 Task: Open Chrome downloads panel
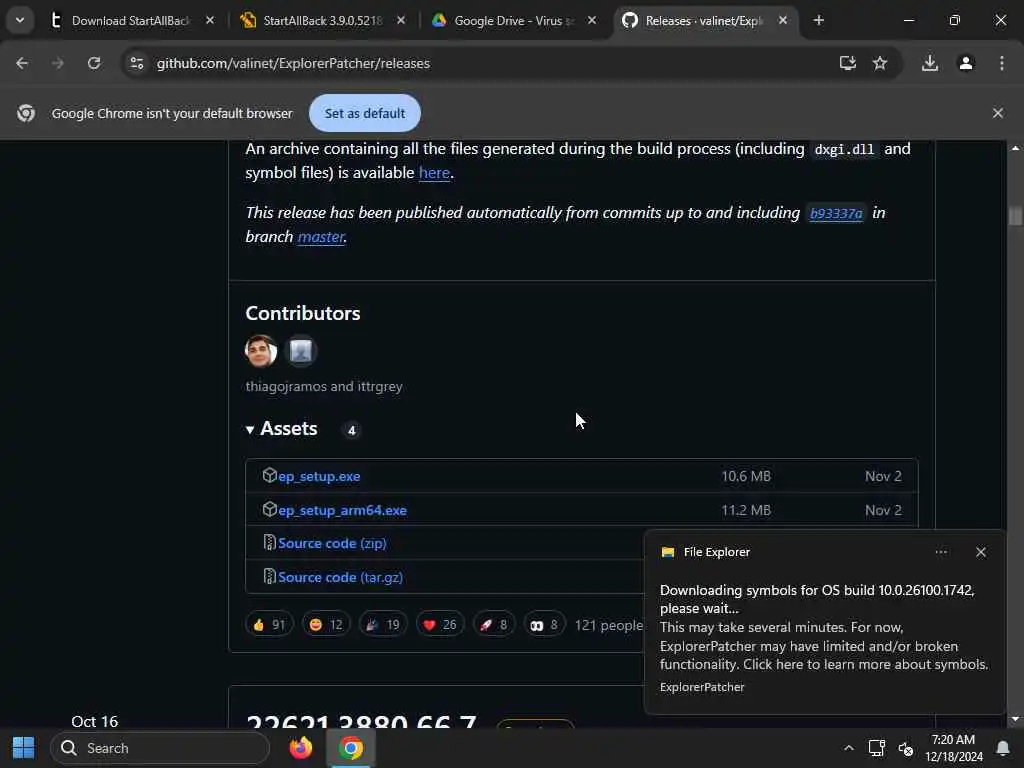coord(930,63)
